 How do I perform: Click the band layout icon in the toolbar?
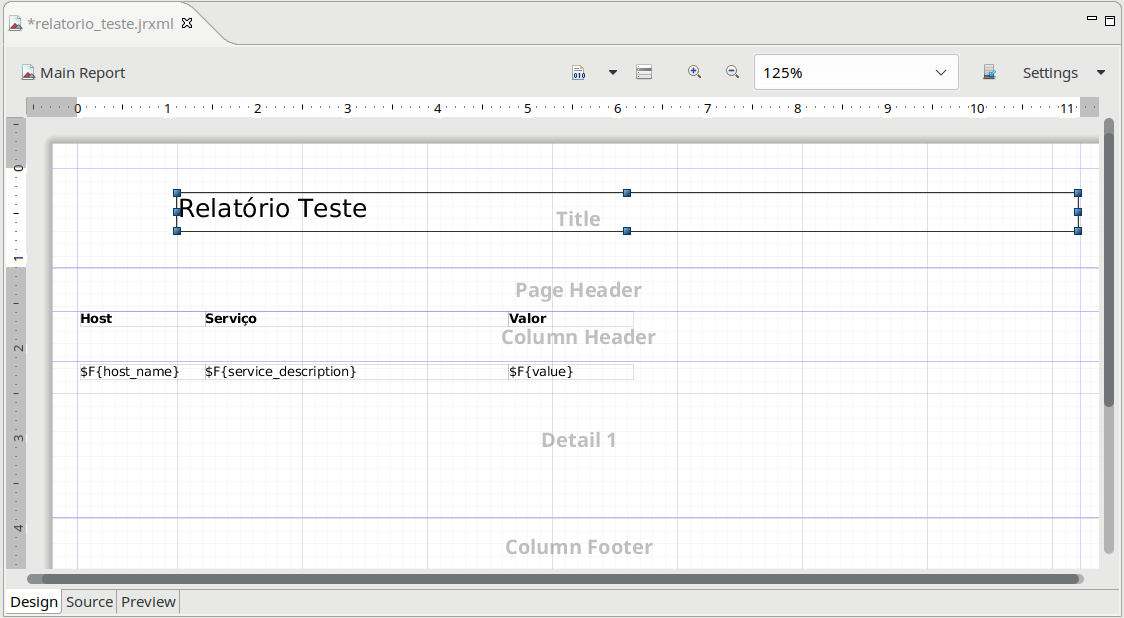coord(644,73)
